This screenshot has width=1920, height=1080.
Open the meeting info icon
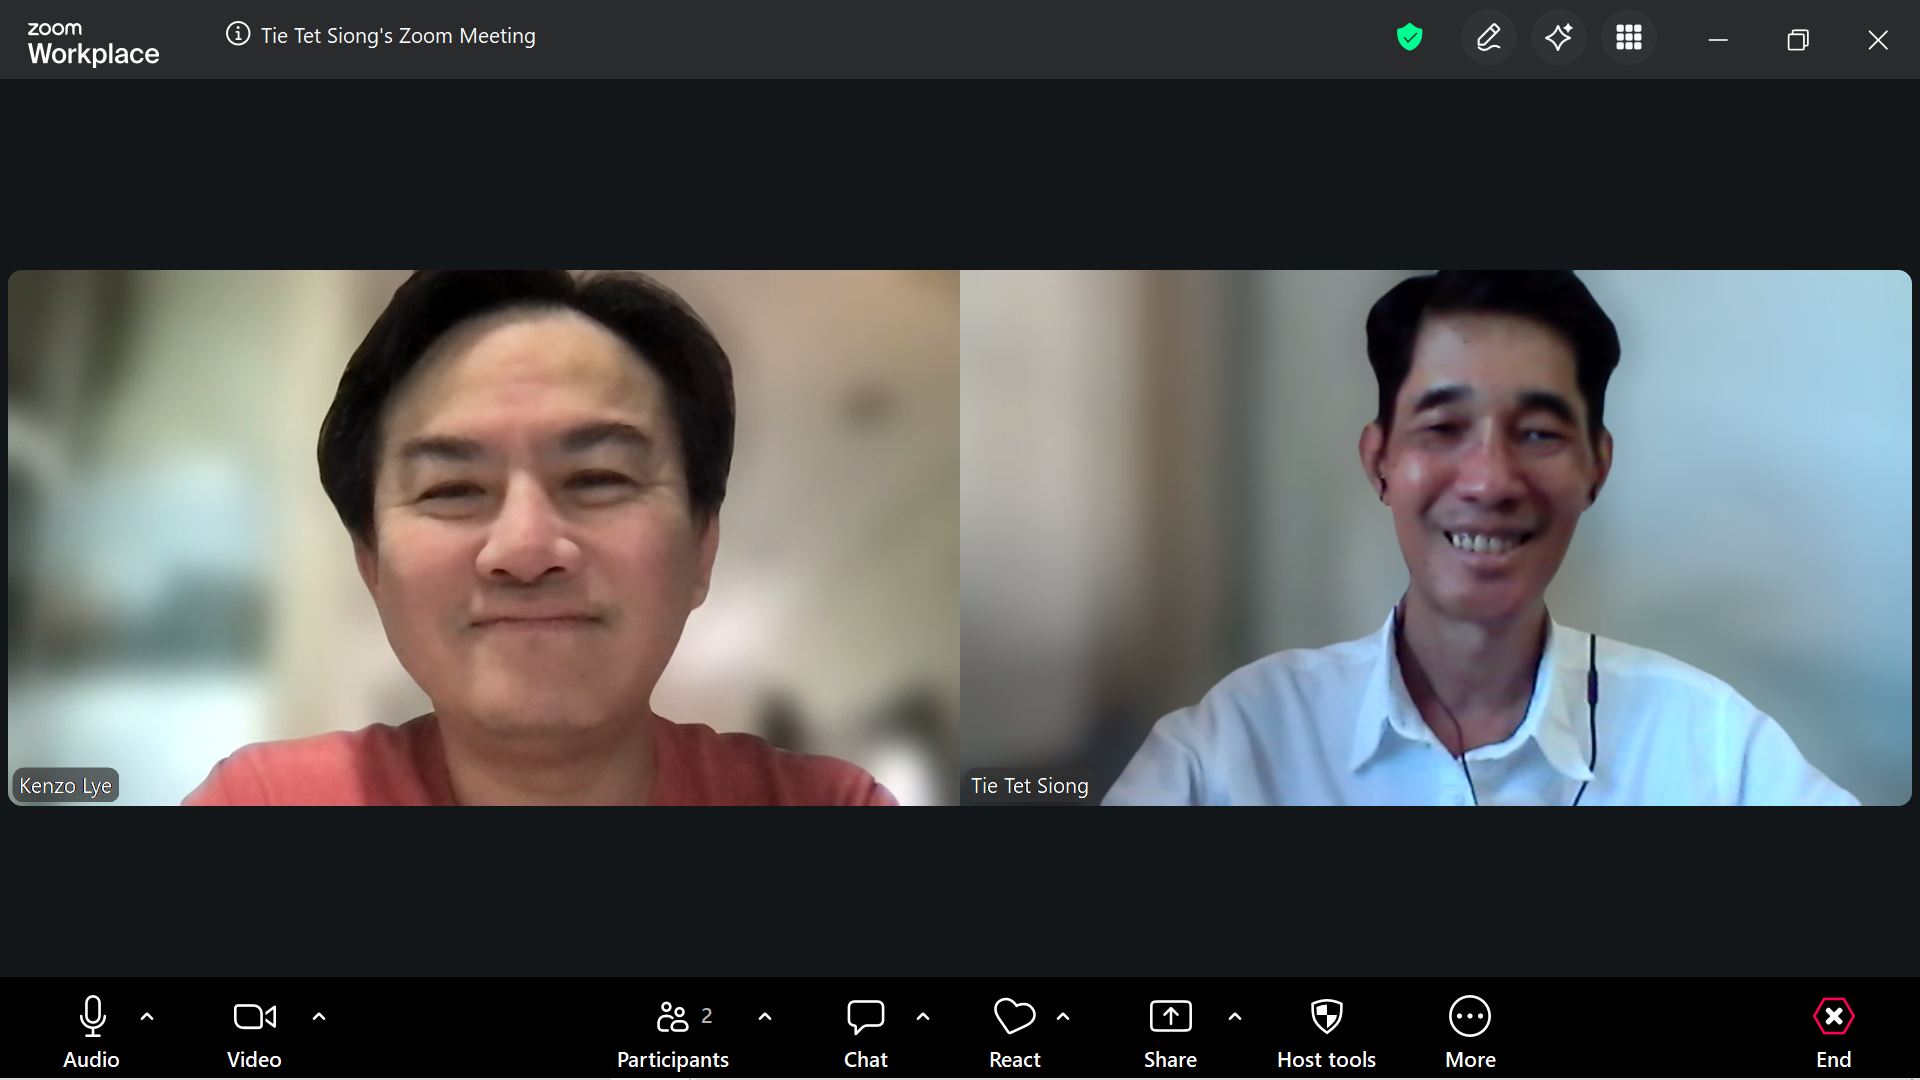[x=237, y=35]
